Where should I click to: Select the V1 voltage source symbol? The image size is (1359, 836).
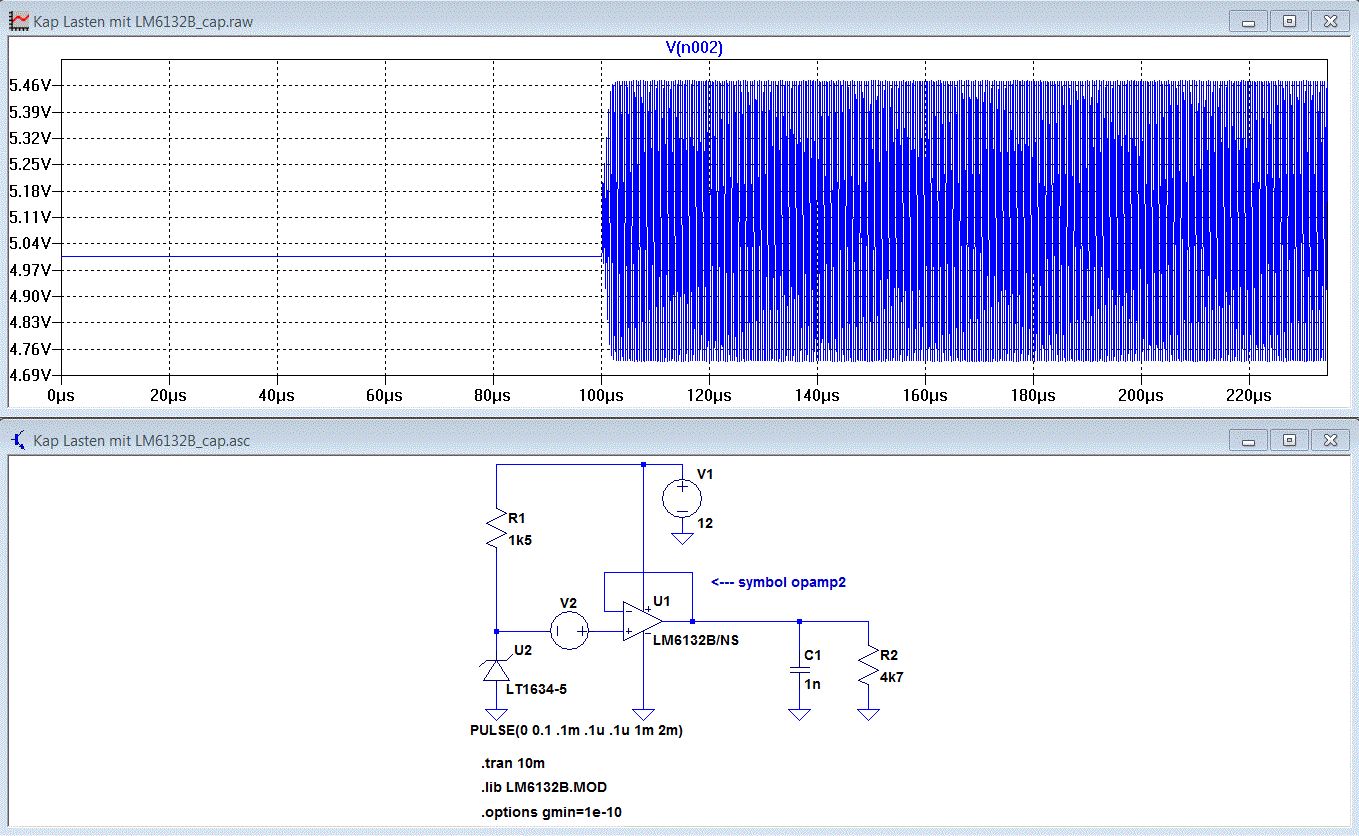pos(682,497)
